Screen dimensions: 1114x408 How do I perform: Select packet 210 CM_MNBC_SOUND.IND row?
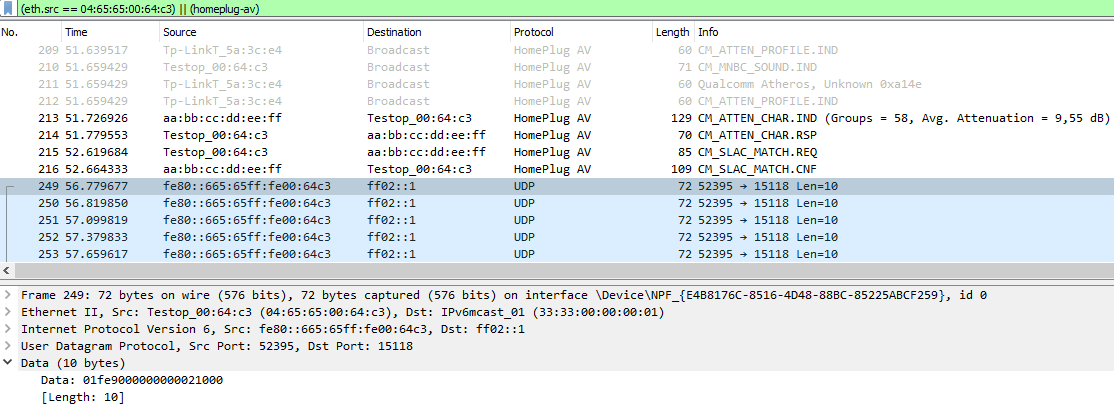click(557, 68)
